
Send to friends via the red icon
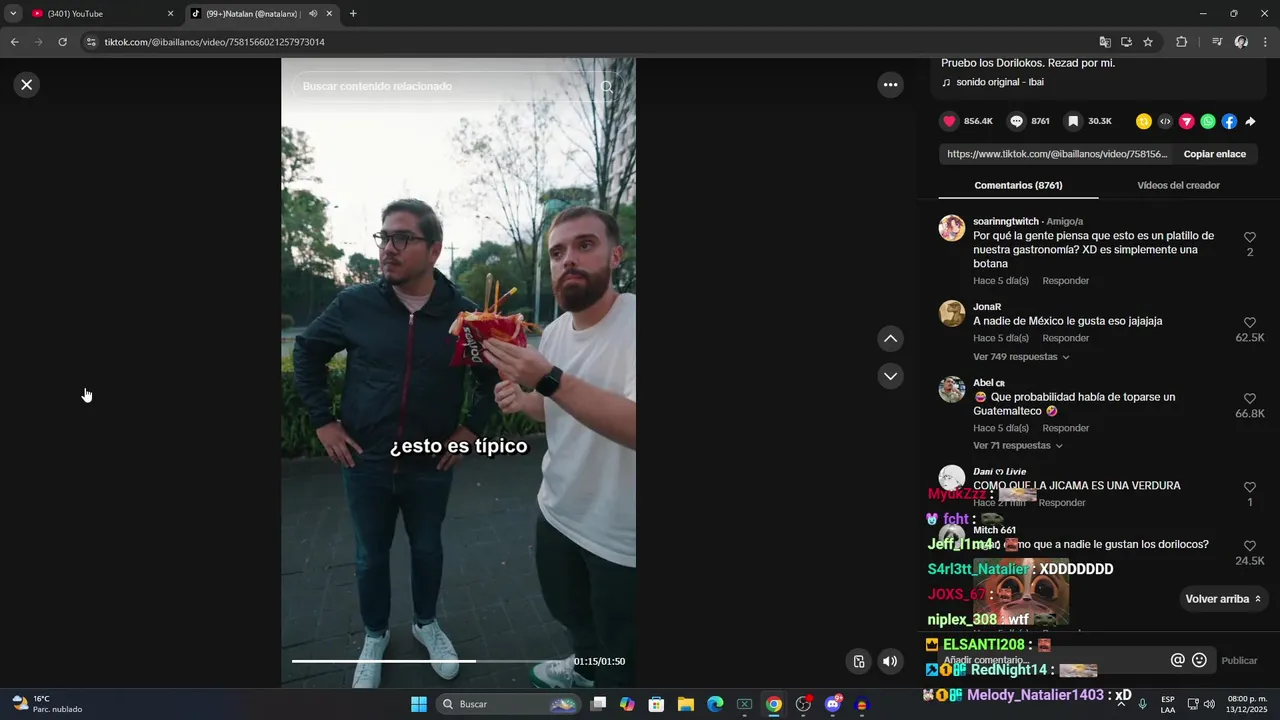pos(1187,121)
